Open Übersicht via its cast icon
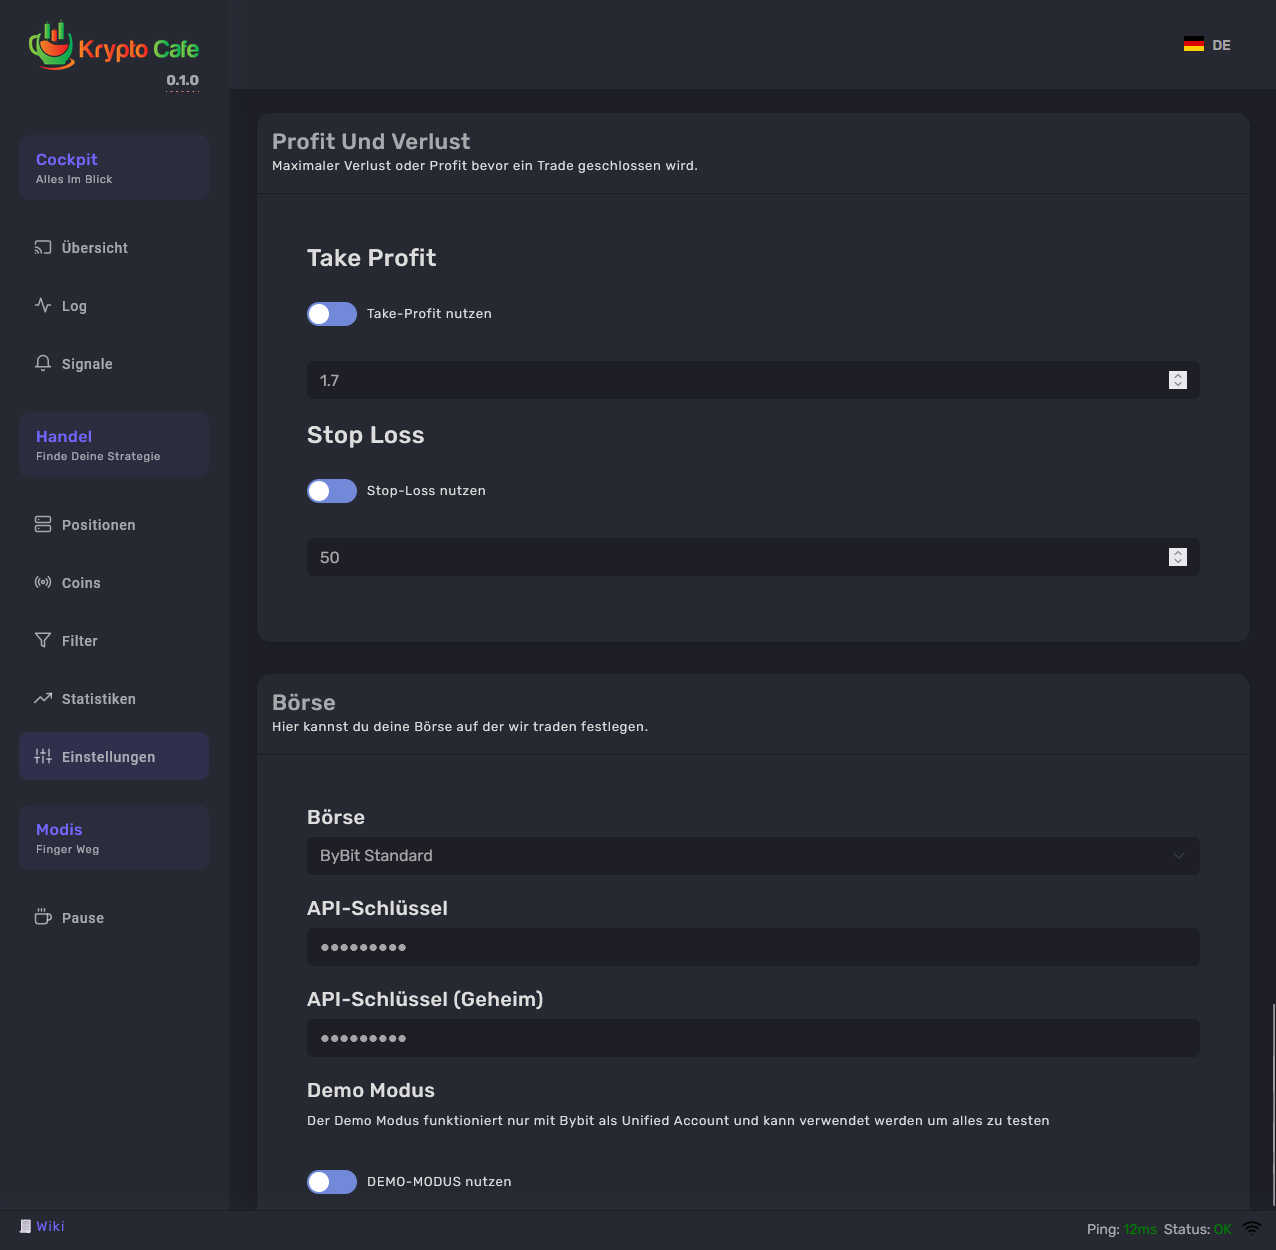Image resolution: width=1276 pixels, height=1250 pixels. point(43,248)
